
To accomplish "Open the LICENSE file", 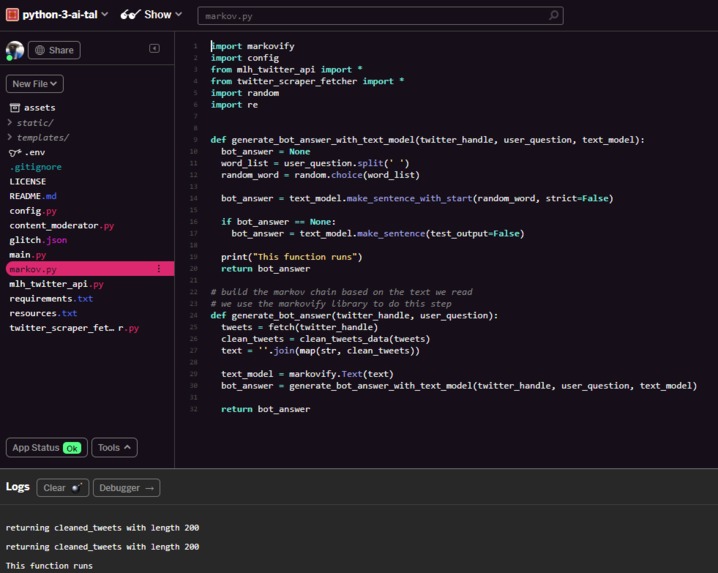I will 27,181.
